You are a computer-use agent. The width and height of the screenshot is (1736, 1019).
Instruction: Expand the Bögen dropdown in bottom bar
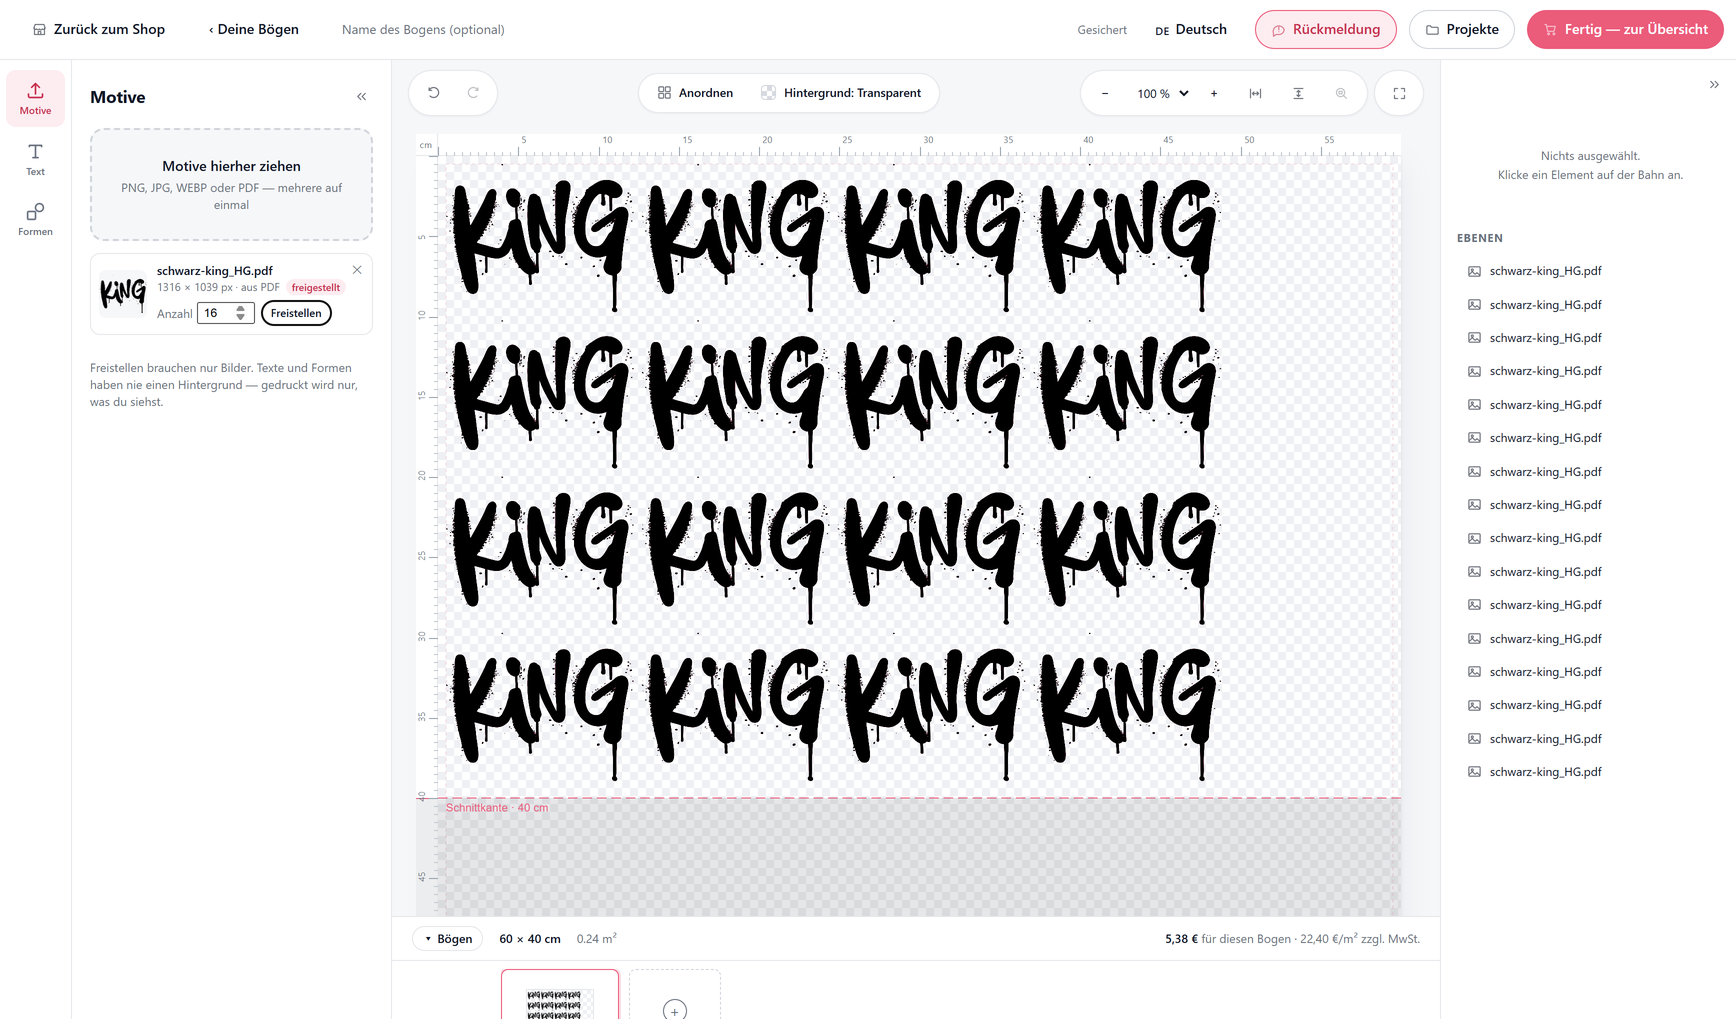[448, 939]
